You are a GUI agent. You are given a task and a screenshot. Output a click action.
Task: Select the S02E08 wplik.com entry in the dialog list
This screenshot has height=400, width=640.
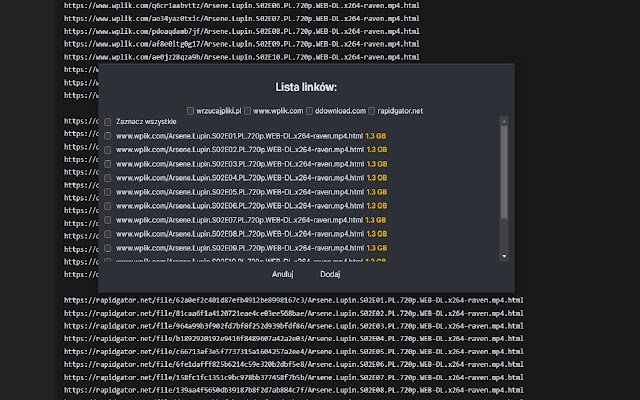240,234
